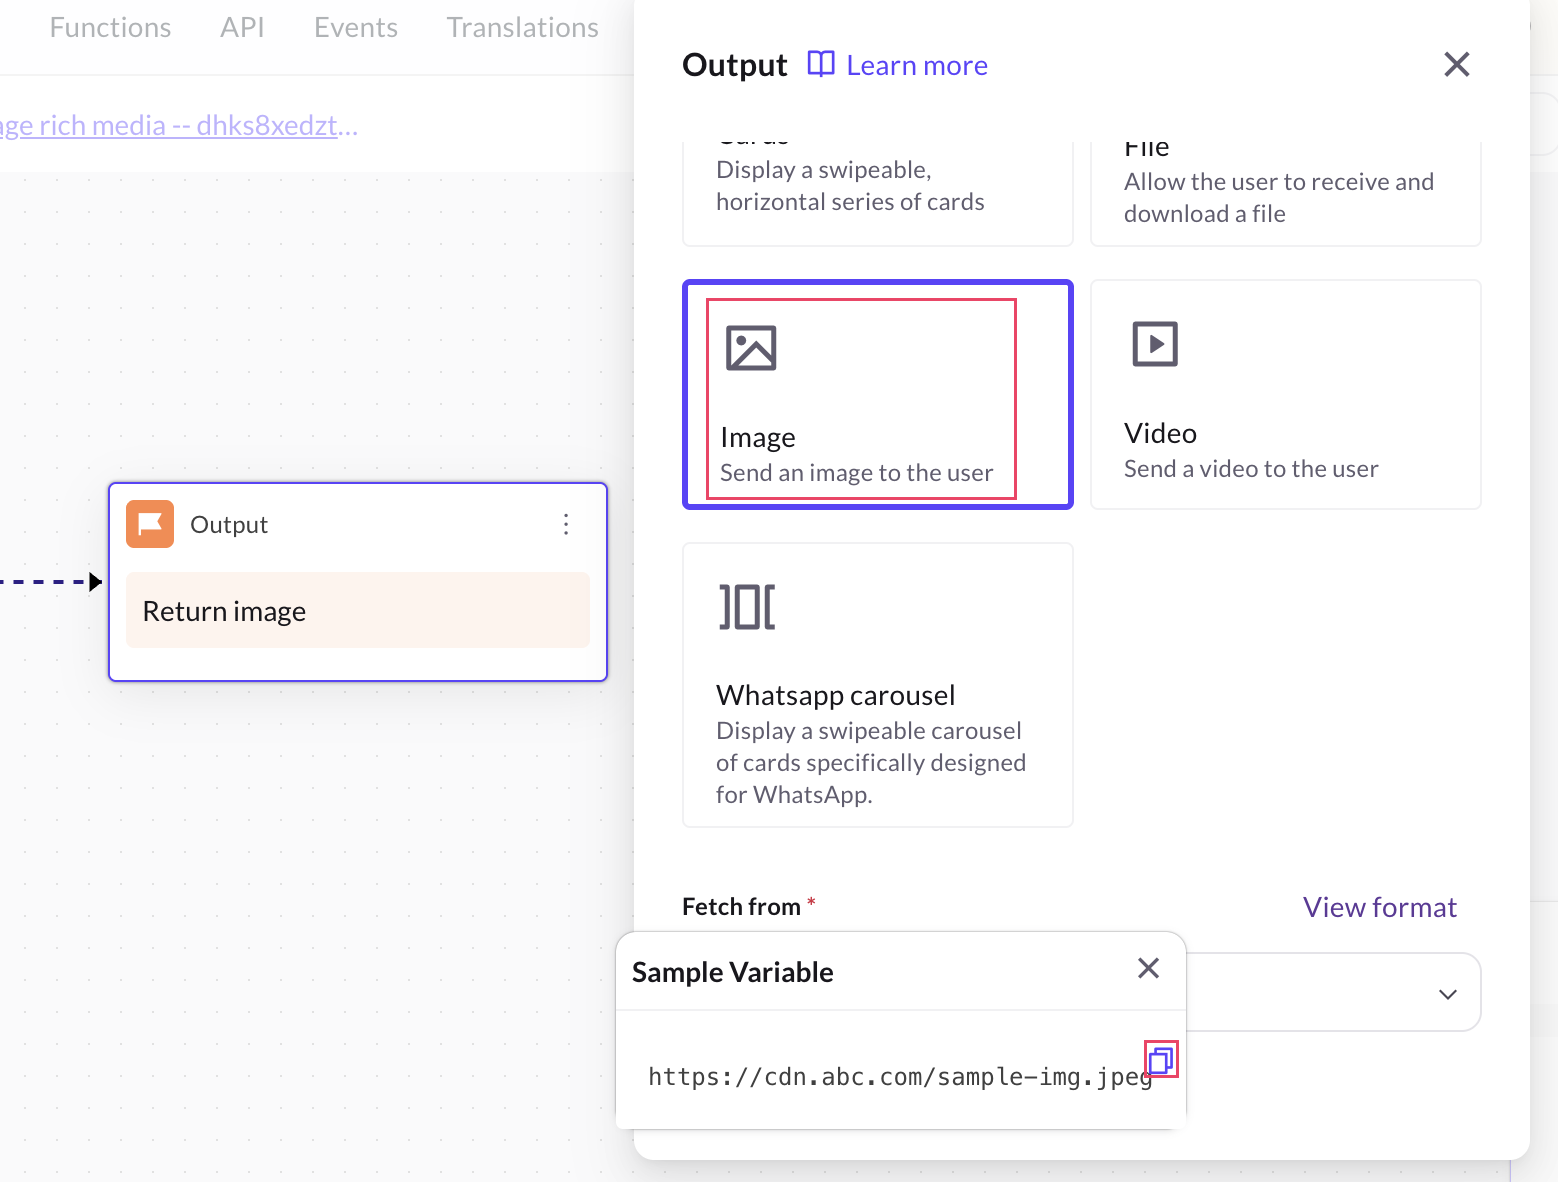The height and width of the screenshot is (1182, 1558).
Task: Copy the sample variable URL
Action: (1161, 1059)
